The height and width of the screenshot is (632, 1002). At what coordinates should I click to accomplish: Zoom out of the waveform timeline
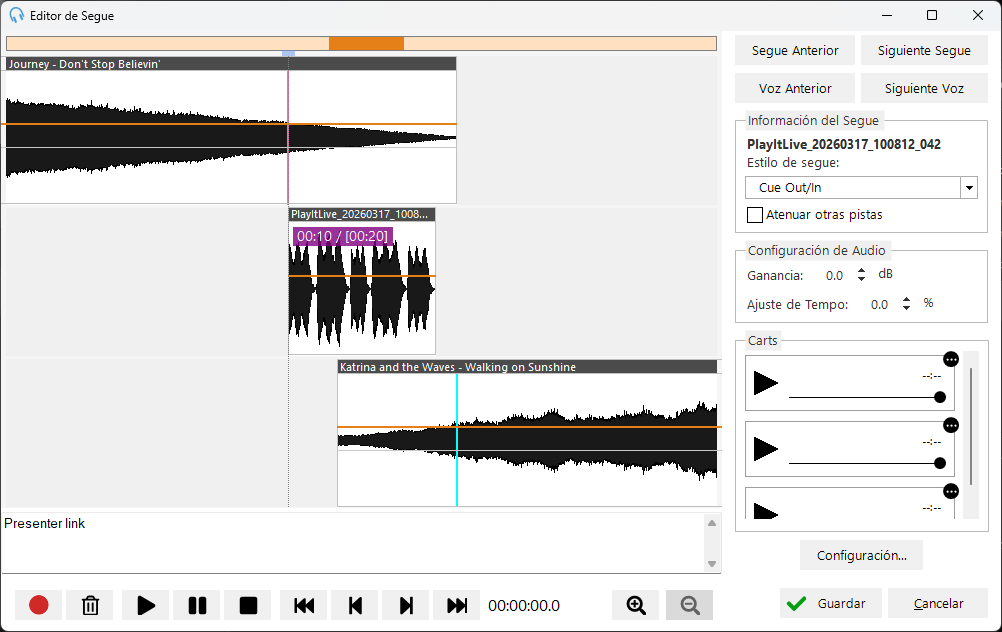(690, 605)
